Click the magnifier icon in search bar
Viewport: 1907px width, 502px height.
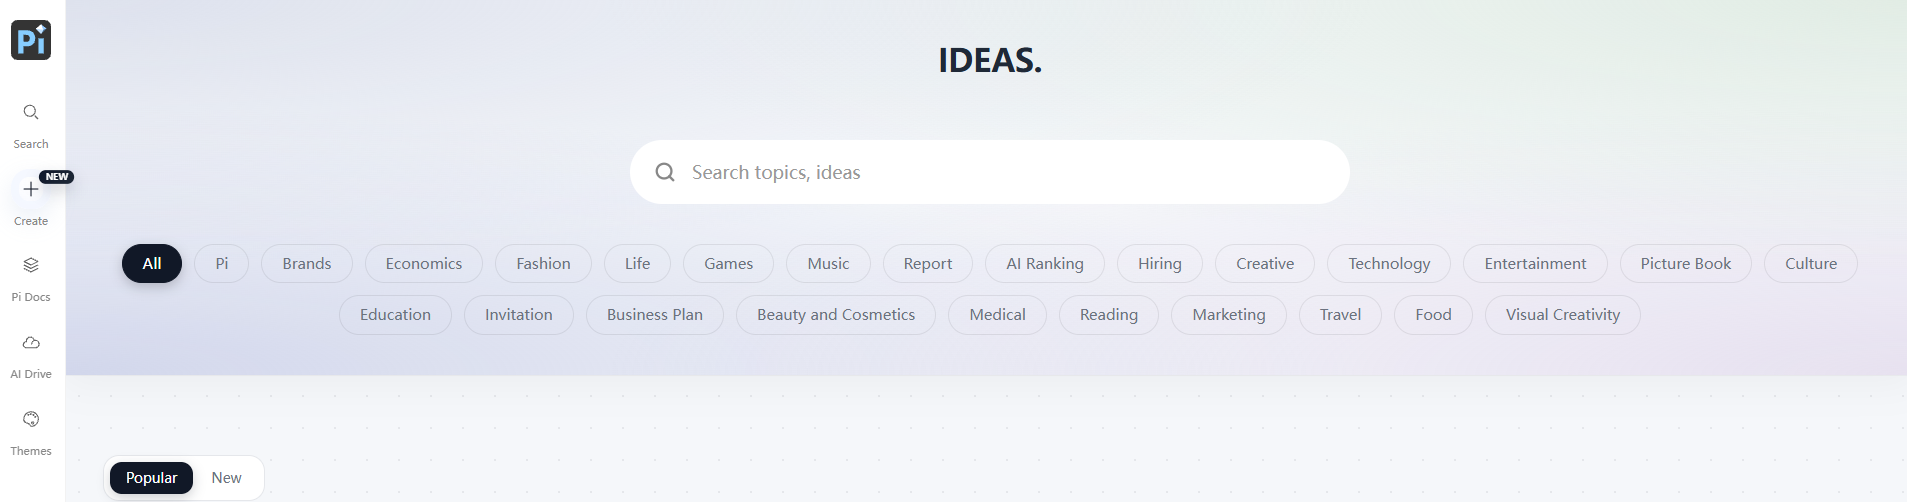pos(665,172)
